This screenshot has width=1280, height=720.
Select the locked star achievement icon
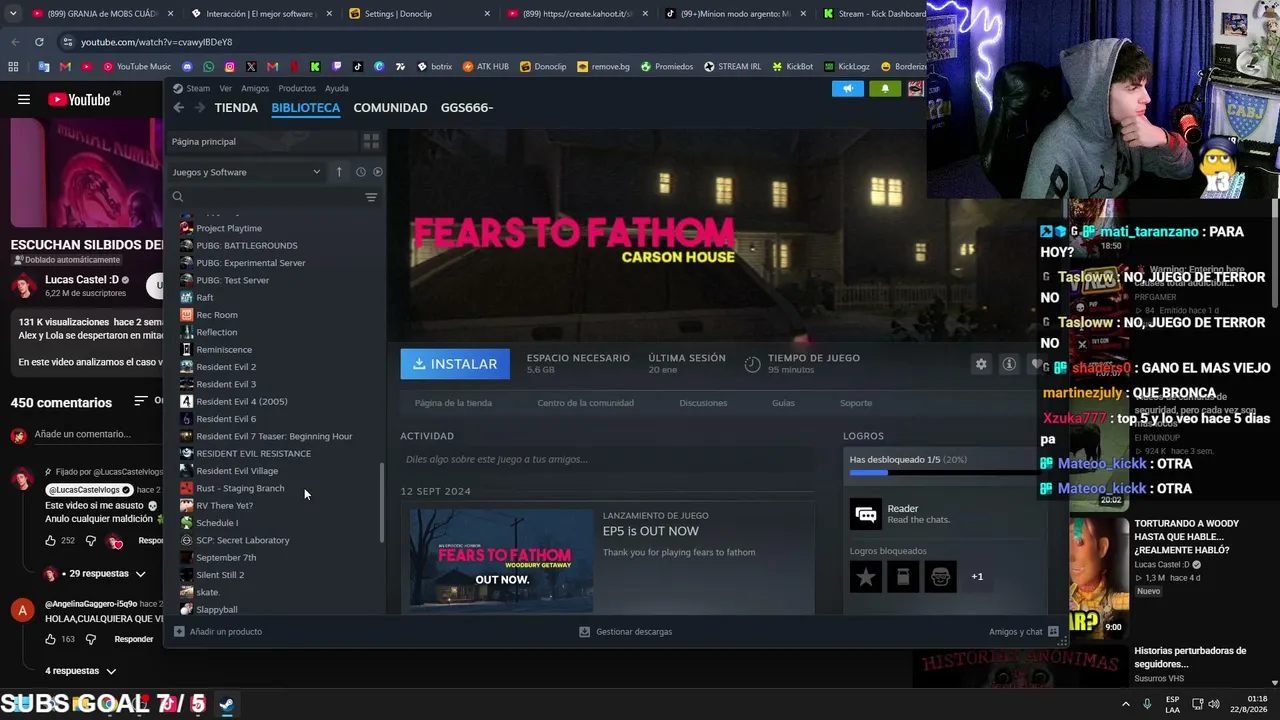click(x=866, y=576)
